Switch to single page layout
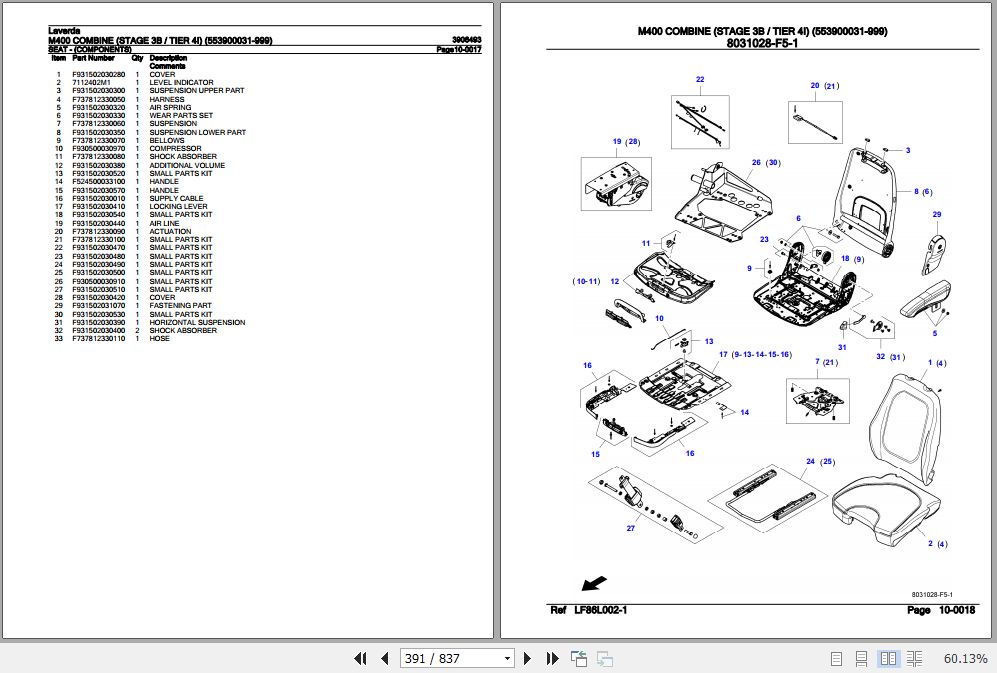This screenshot has width=997, height=673. coord(836,658)
